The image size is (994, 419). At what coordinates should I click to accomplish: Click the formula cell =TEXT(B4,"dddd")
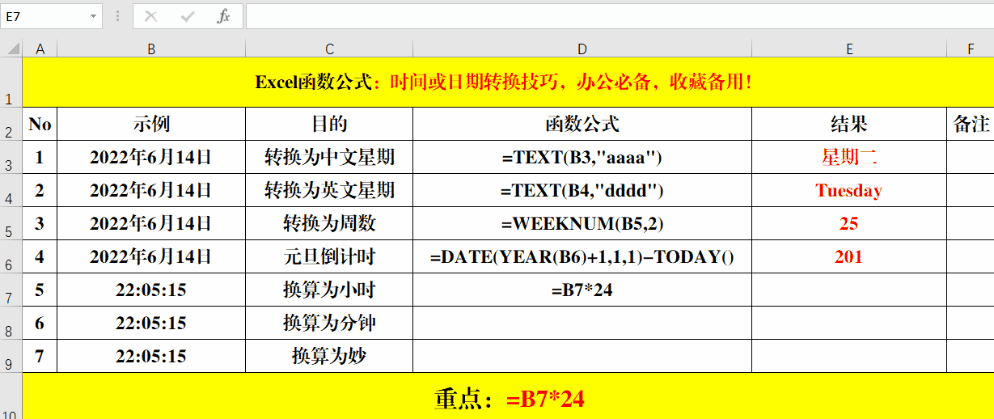pos(582,190)
